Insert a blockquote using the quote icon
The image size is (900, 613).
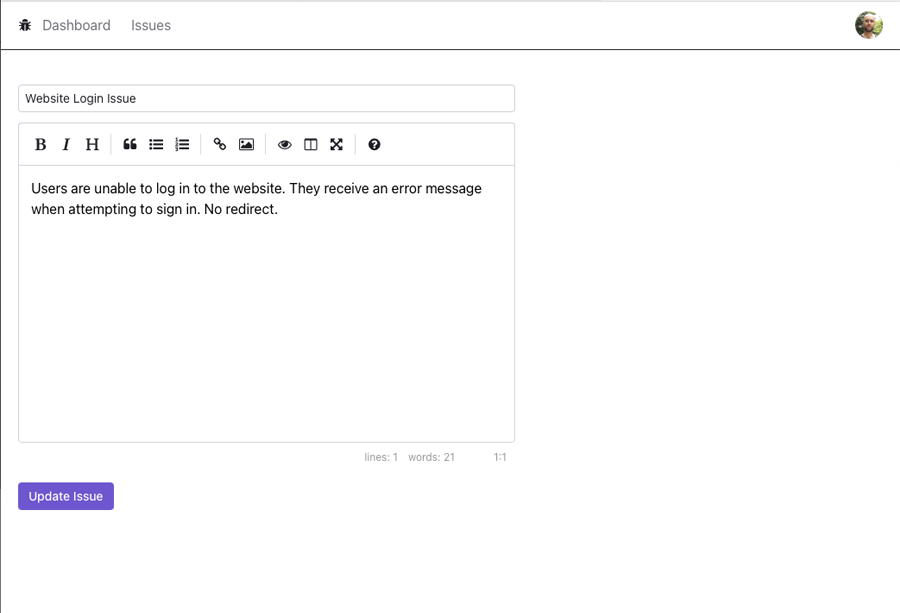[x=130, y=145]
